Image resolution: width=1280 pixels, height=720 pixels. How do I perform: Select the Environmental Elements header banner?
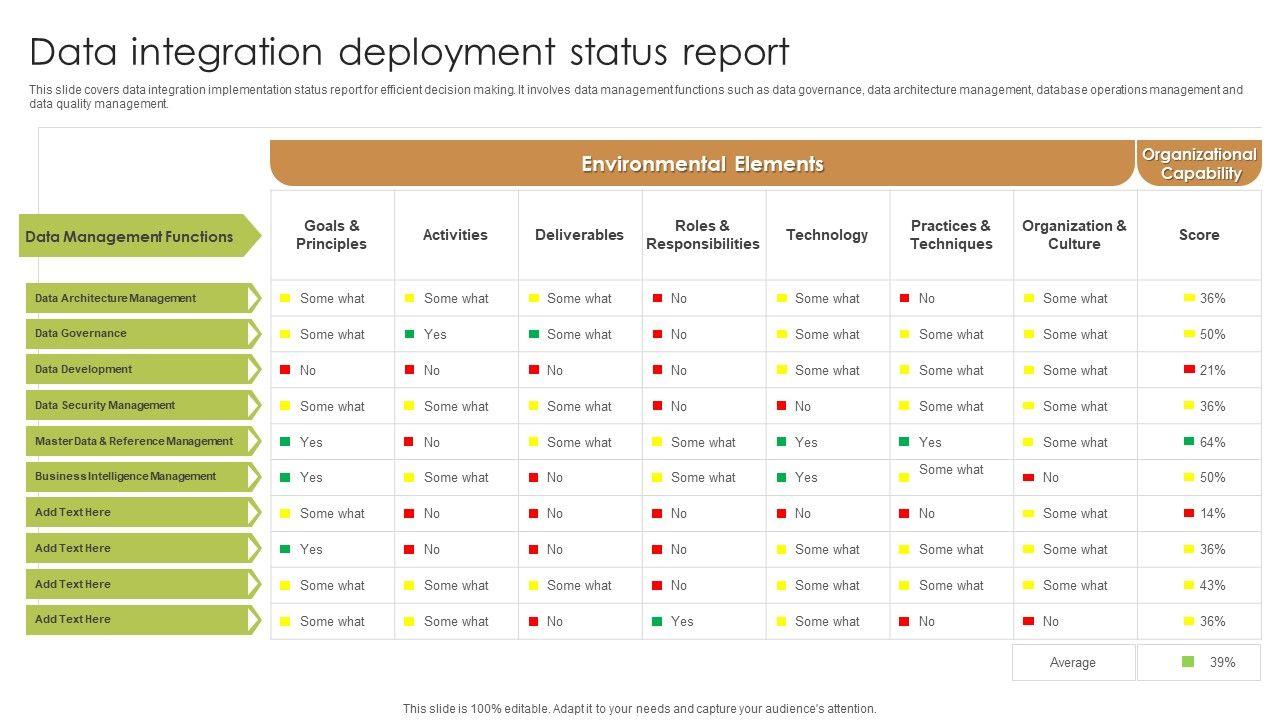(702, 164)
